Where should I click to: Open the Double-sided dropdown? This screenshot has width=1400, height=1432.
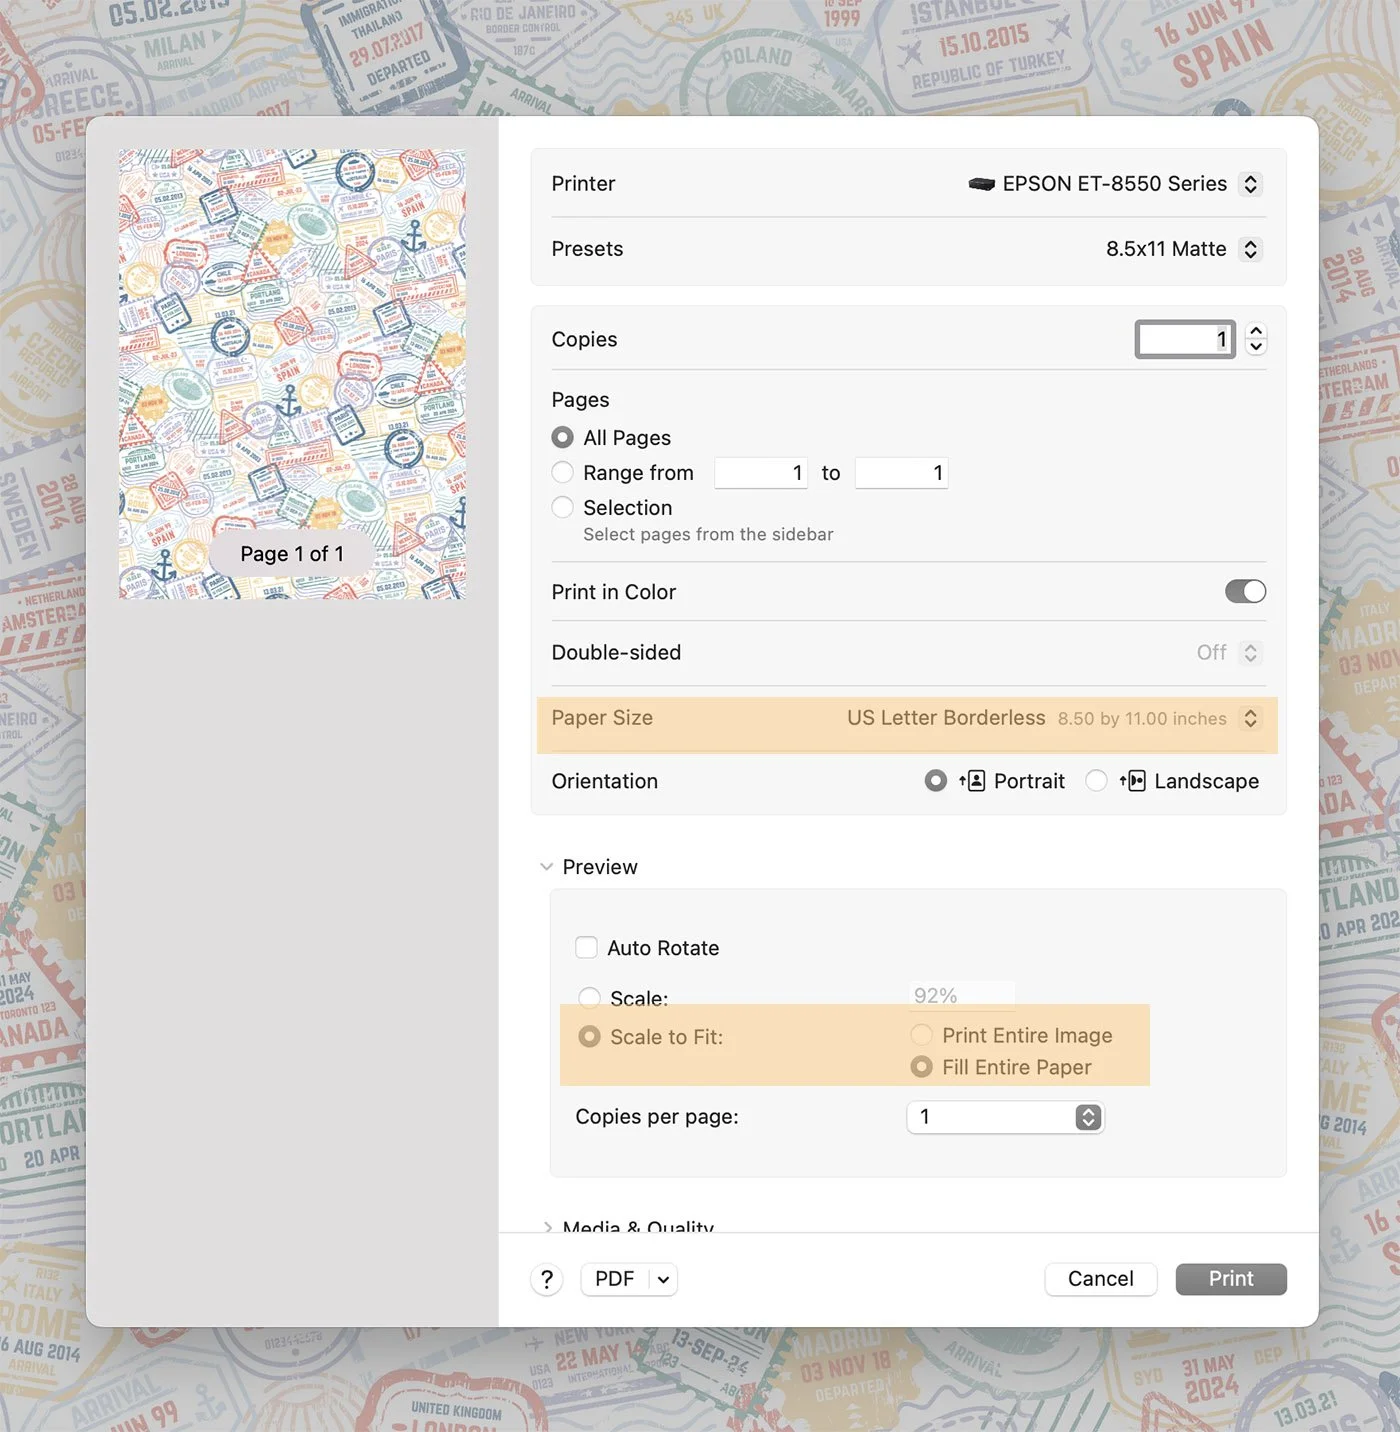(1250, 653)
